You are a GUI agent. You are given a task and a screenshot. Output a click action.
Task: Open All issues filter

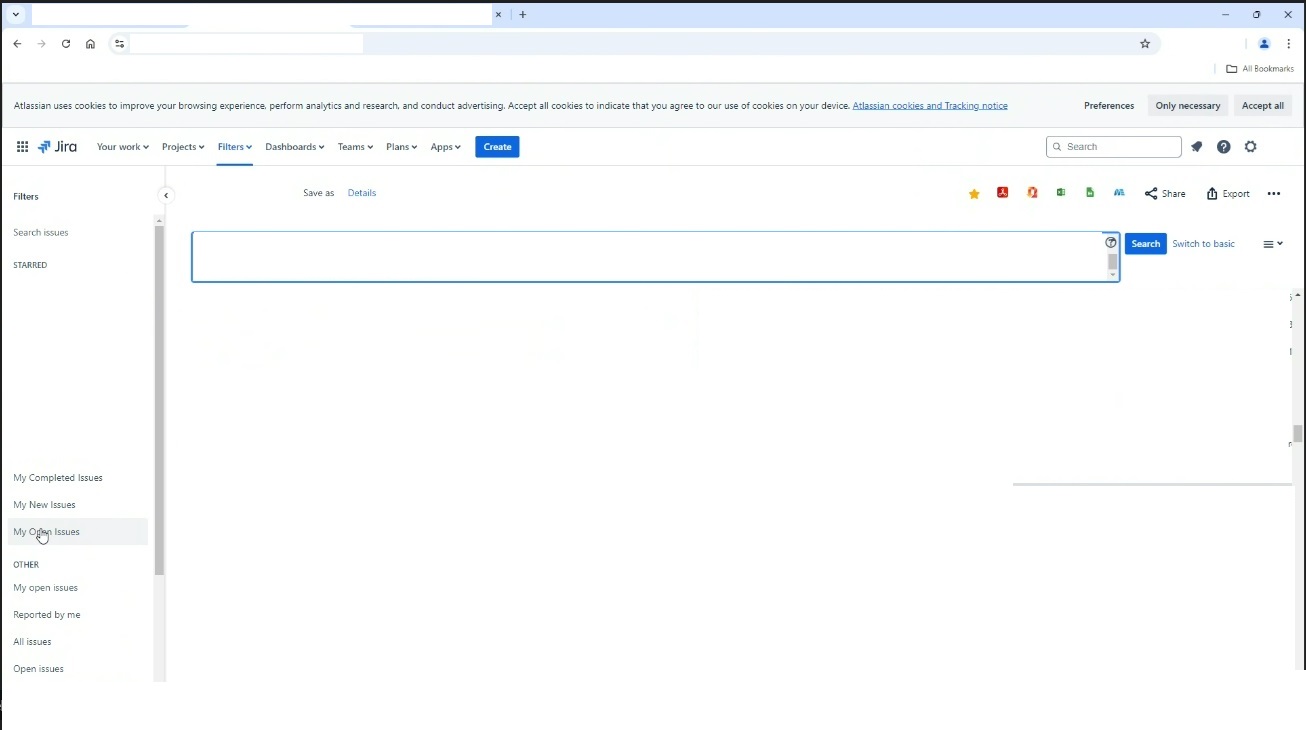pyautogui.click(x=32, y=642)
